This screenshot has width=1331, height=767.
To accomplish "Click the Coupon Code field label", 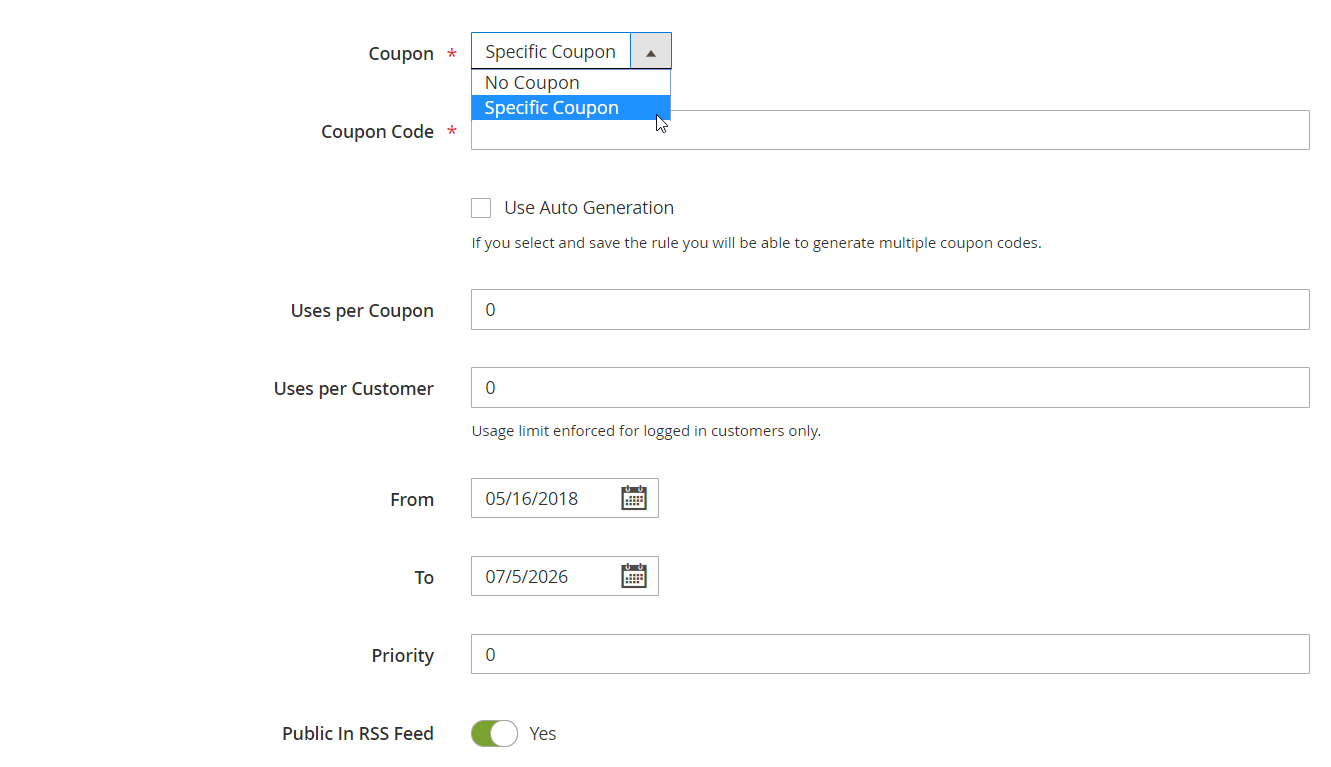I will (x=377, y=132).
